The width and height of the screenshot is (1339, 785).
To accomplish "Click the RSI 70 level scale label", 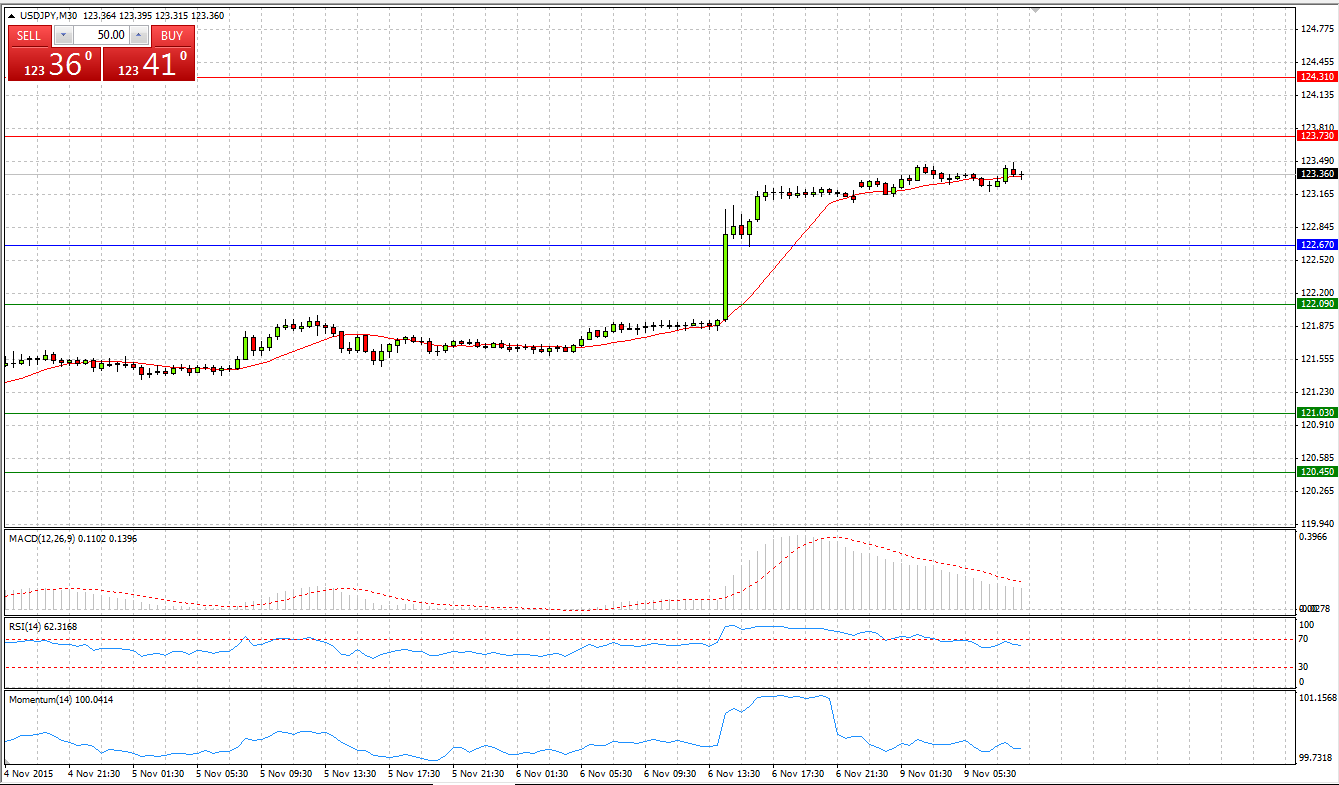I will pos(1304,639).
